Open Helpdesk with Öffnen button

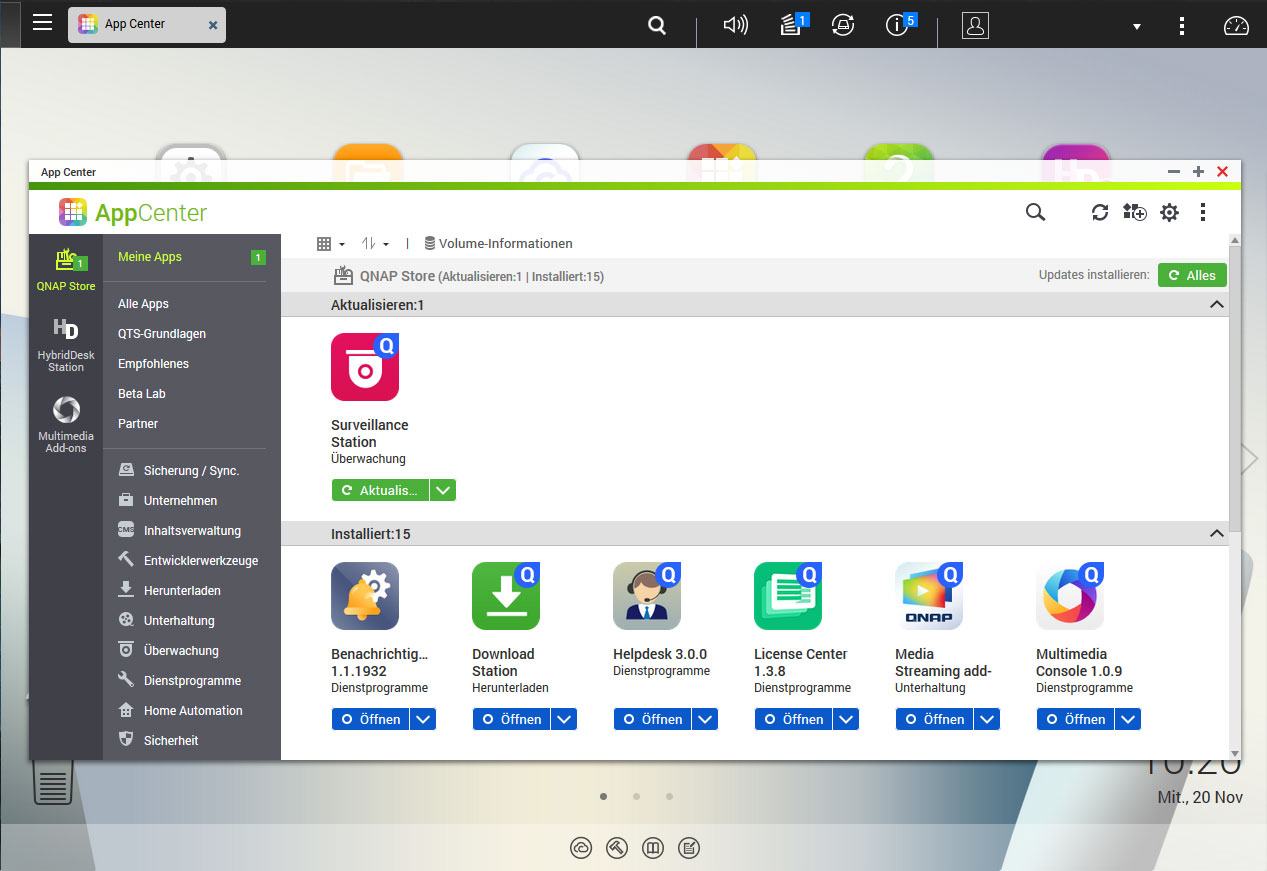tap(652, 719)
